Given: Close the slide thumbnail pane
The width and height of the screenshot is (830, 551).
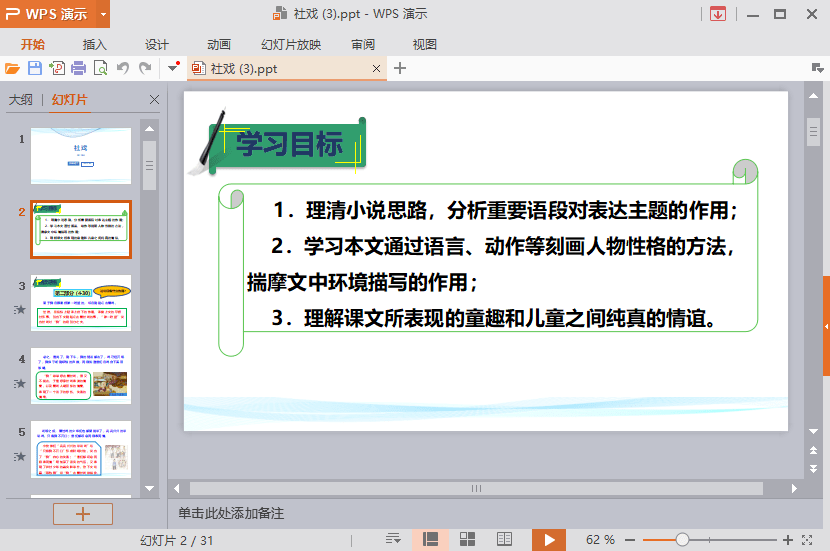Looking at the screenshot, I should (154, 100).
